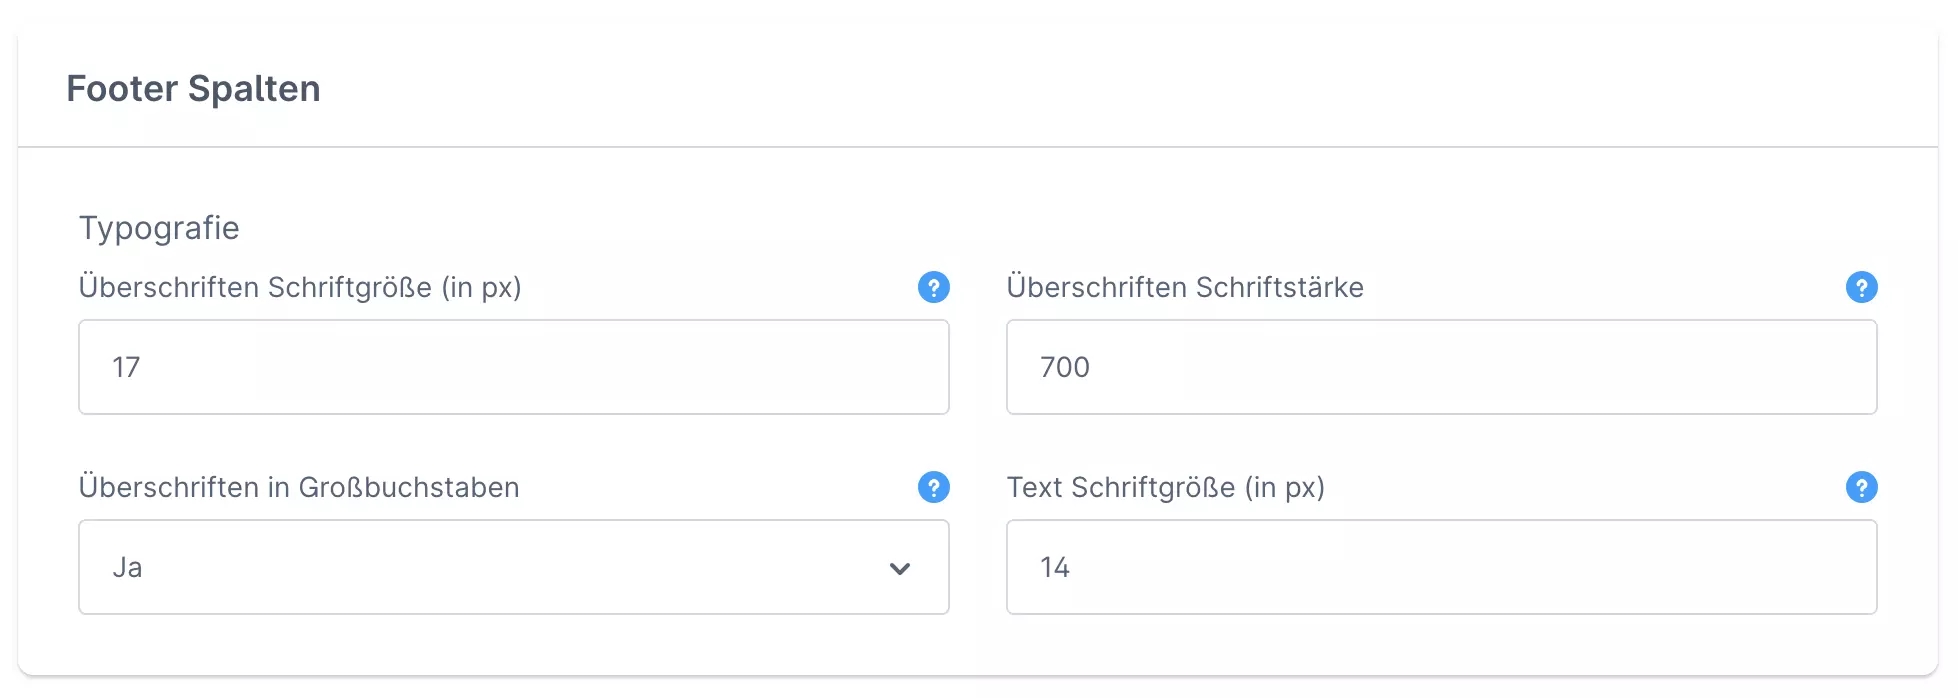Show help tooltip for Text Schriftgröße

tap(1861, 488)
